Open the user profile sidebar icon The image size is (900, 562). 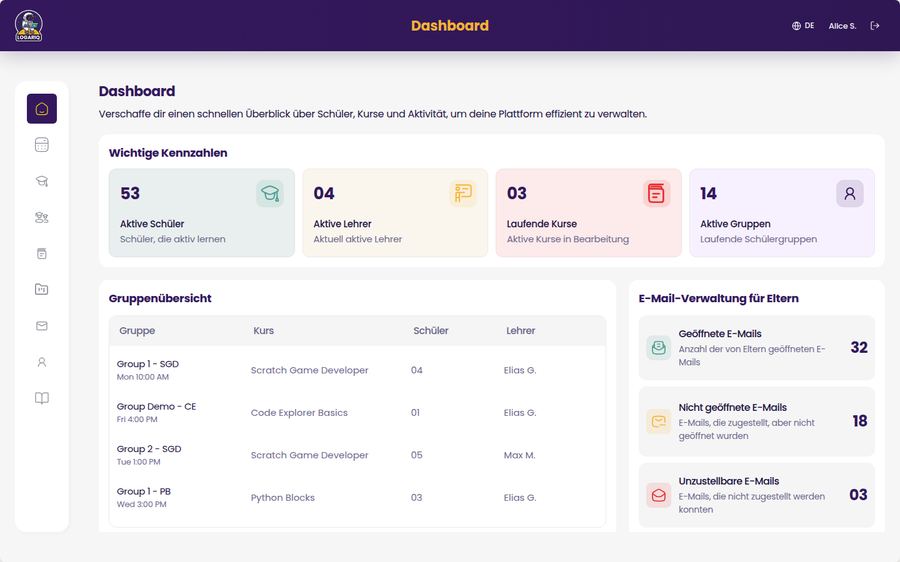click(42, 362)
